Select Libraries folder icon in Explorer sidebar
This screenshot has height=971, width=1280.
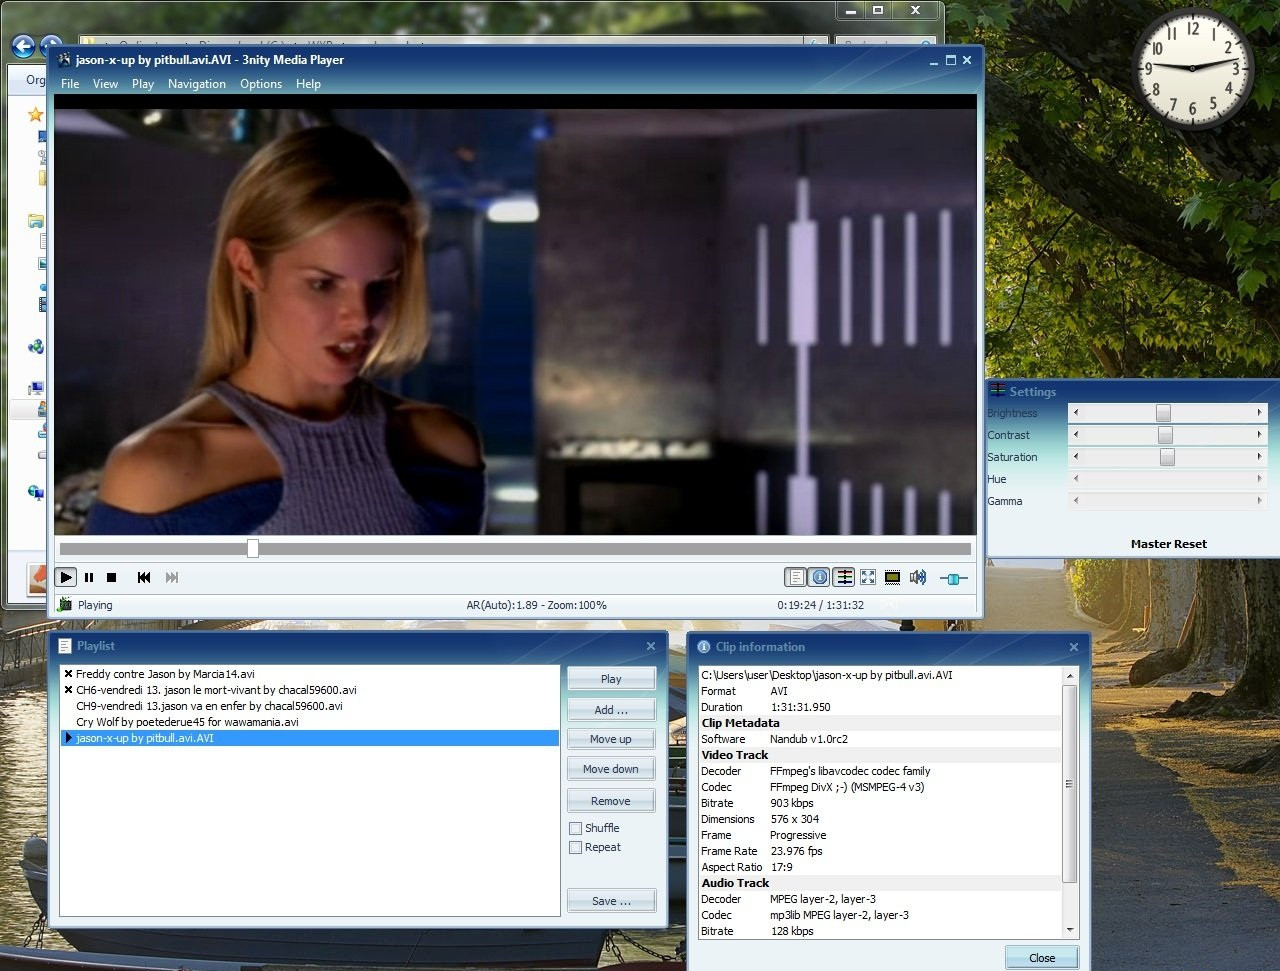tap(36, 220)
